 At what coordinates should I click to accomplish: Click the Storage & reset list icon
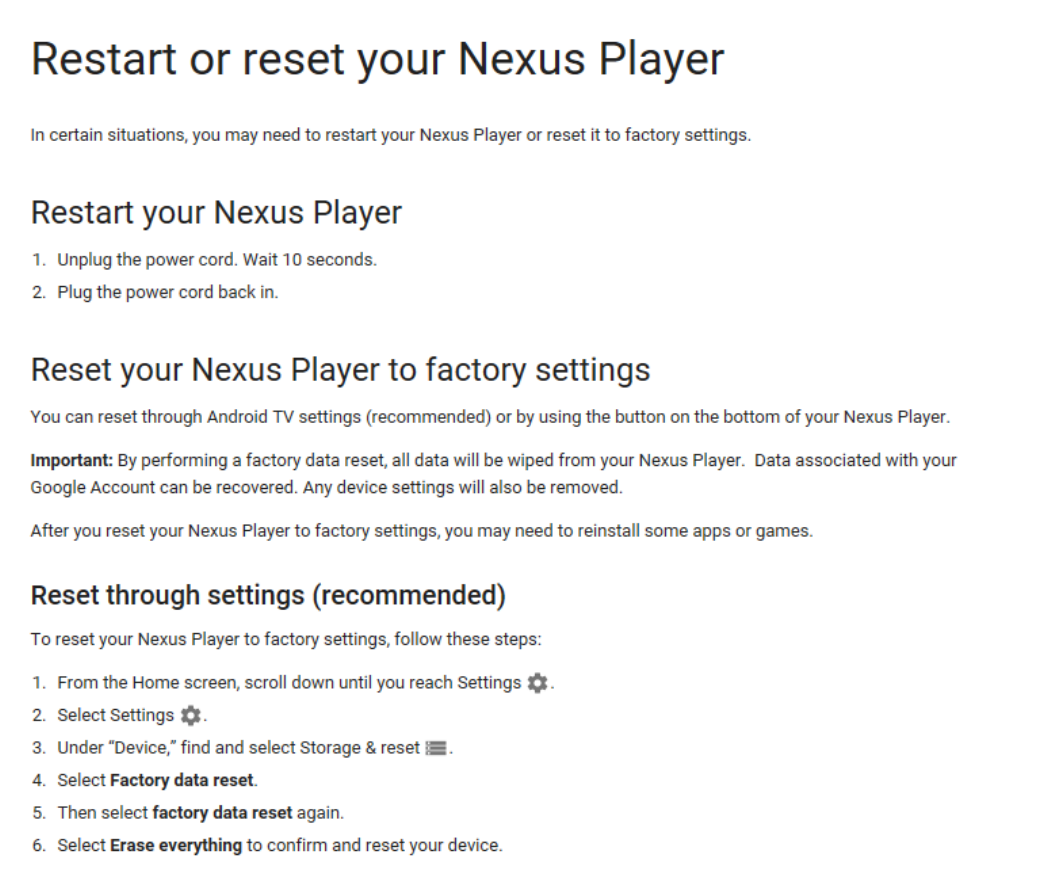click(x=436, y=748)
